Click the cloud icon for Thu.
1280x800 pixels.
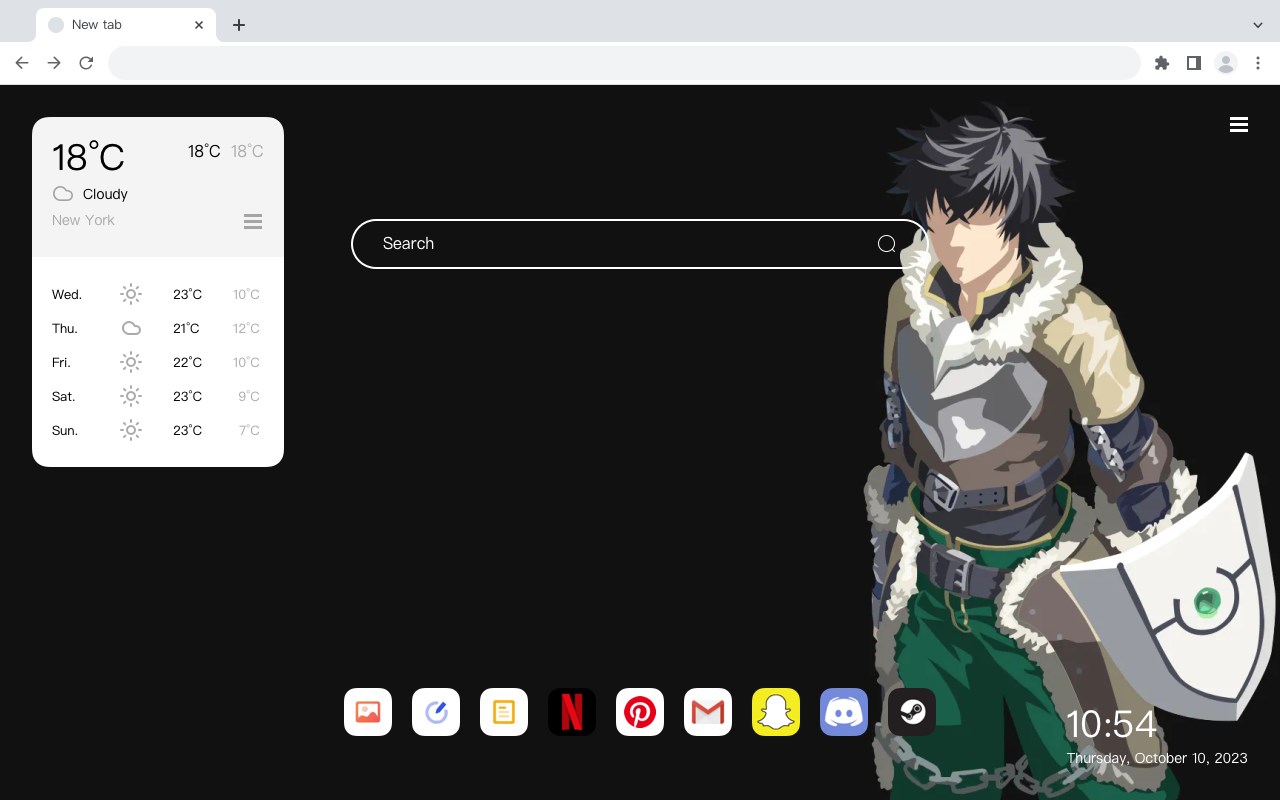[x=131, y=328]
